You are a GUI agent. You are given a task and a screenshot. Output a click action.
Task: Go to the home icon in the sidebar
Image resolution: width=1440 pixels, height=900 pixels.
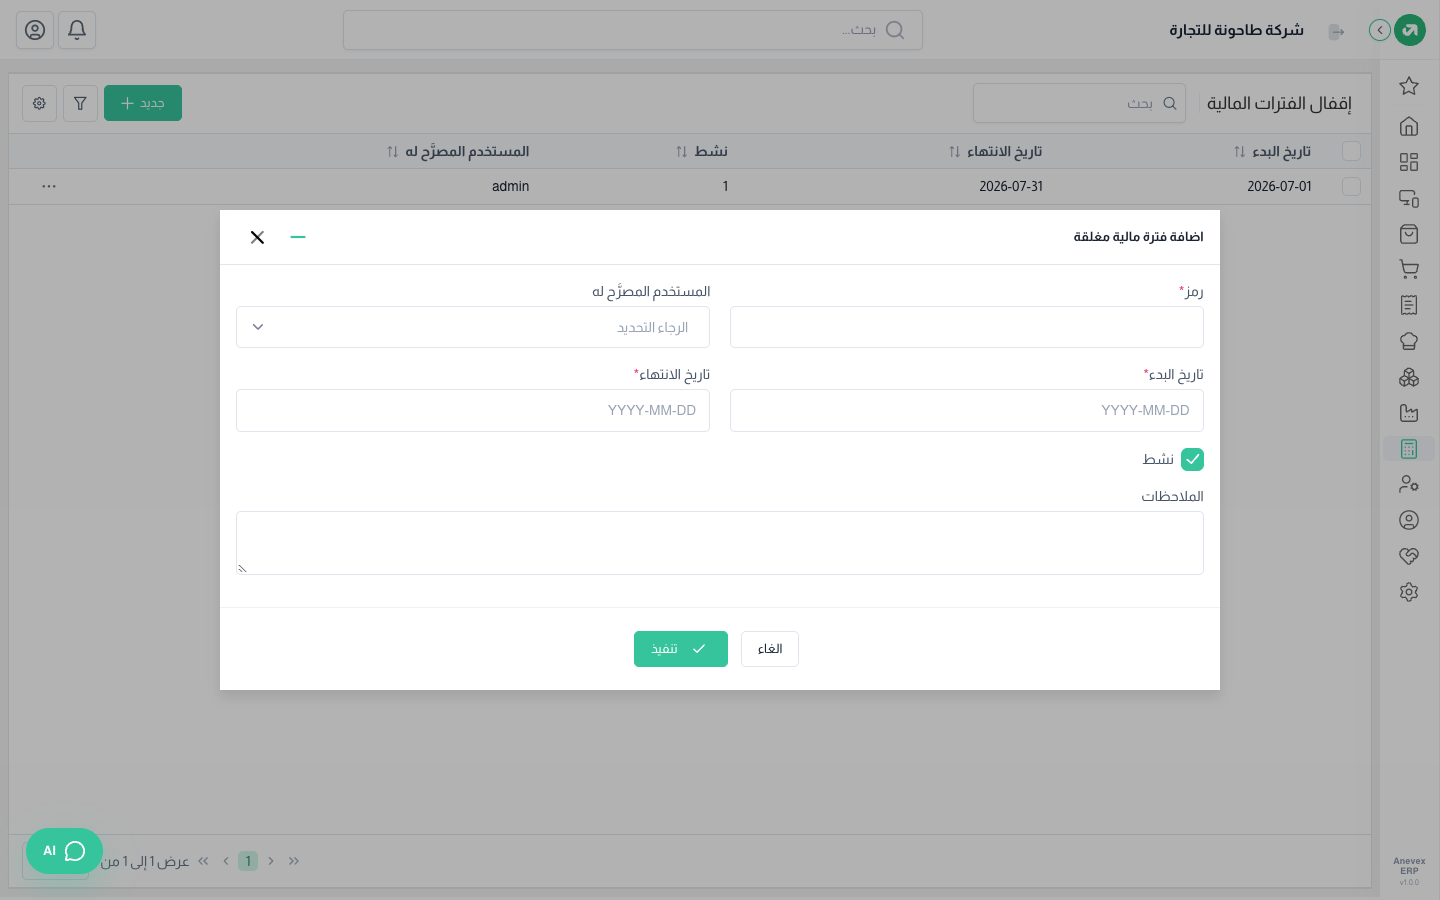1409,126
